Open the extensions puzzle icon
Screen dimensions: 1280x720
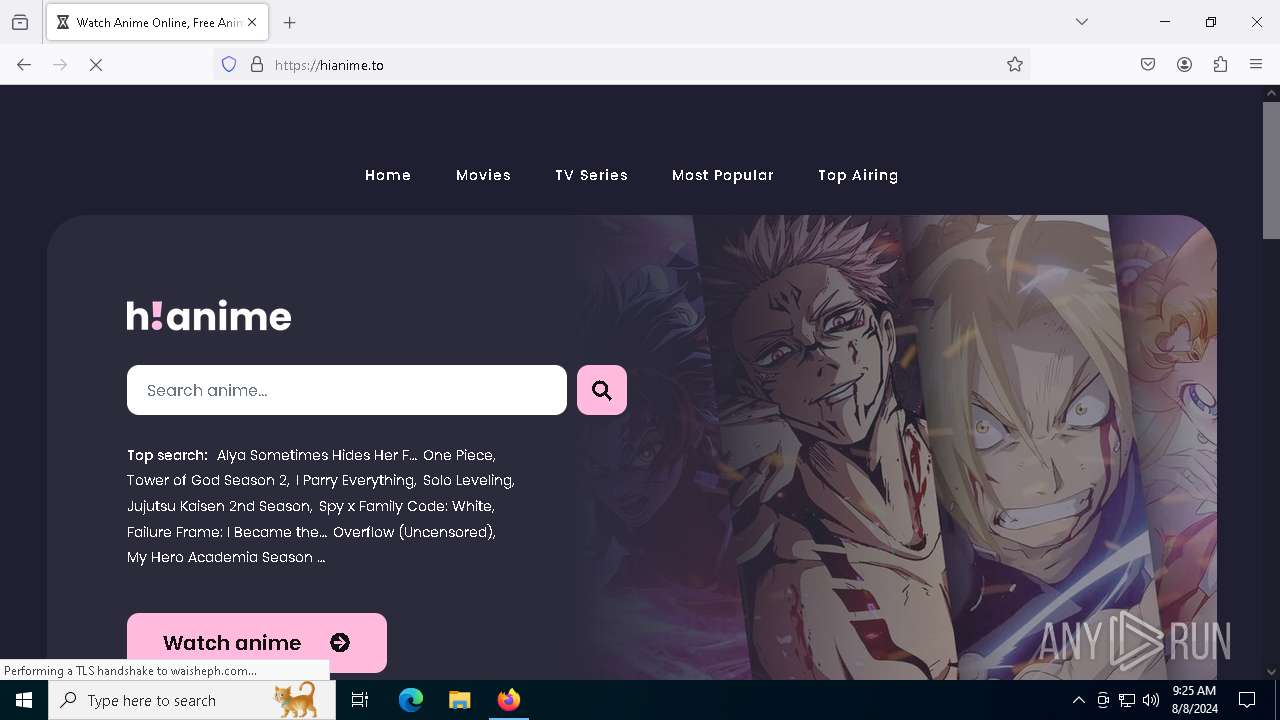[x=1220, y=65]
